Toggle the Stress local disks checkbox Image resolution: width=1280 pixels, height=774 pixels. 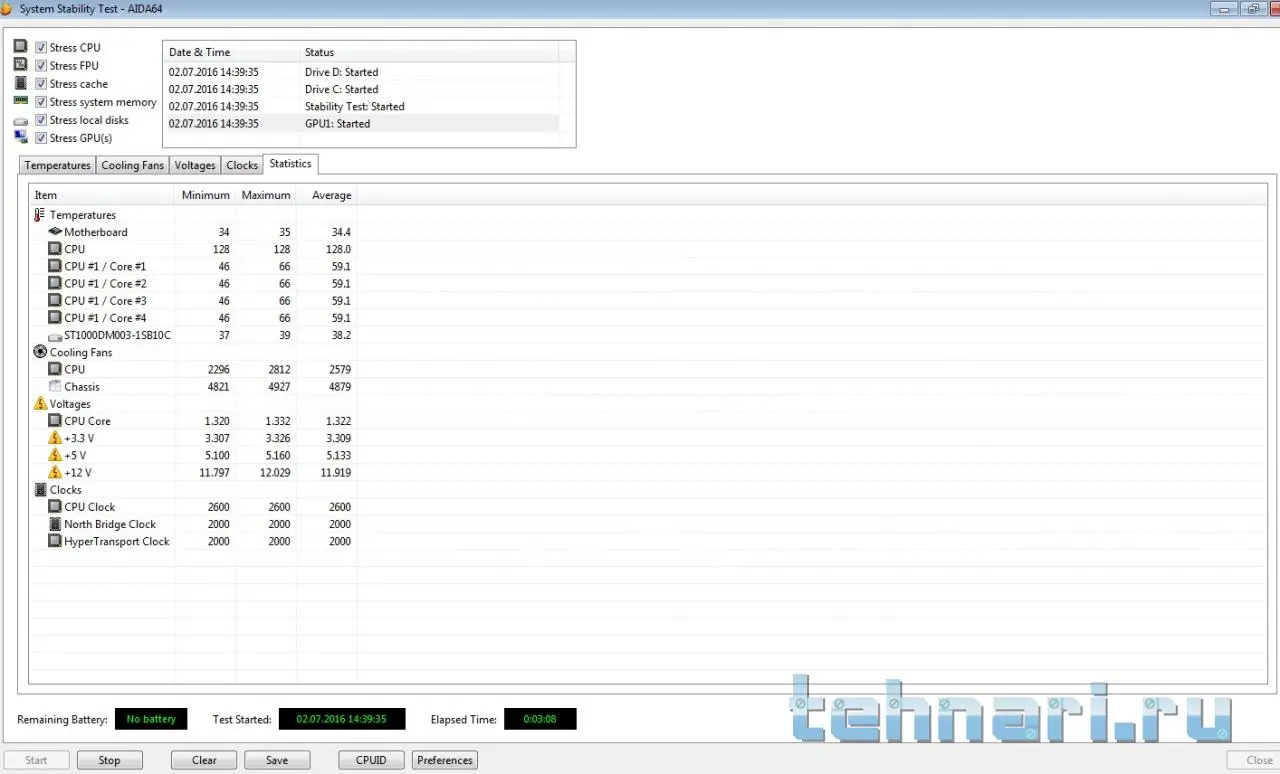[41, 120]
